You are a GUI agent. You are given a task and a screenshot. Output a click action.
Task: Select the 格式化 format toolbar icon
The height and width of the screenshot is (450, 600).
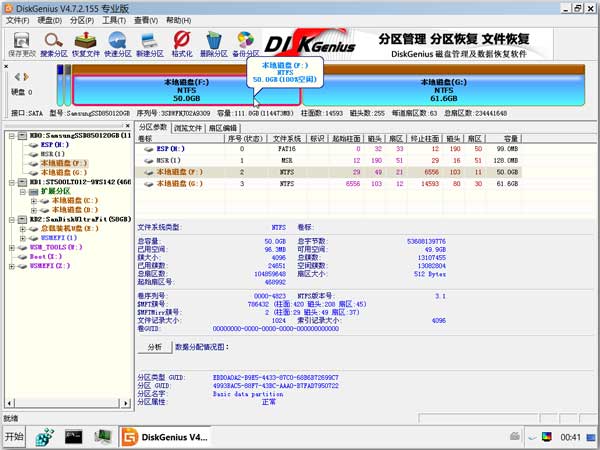(x=182, y=44)
